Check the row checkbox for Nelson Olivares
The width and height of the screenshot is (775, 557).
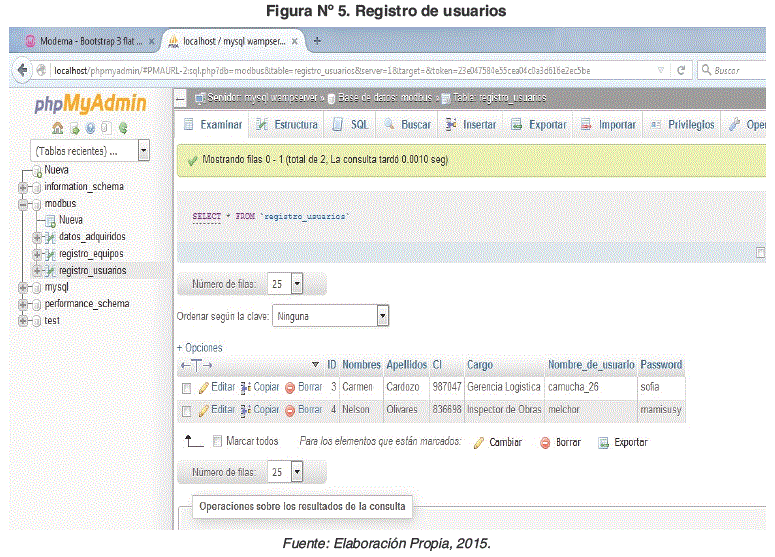point(186,410)
